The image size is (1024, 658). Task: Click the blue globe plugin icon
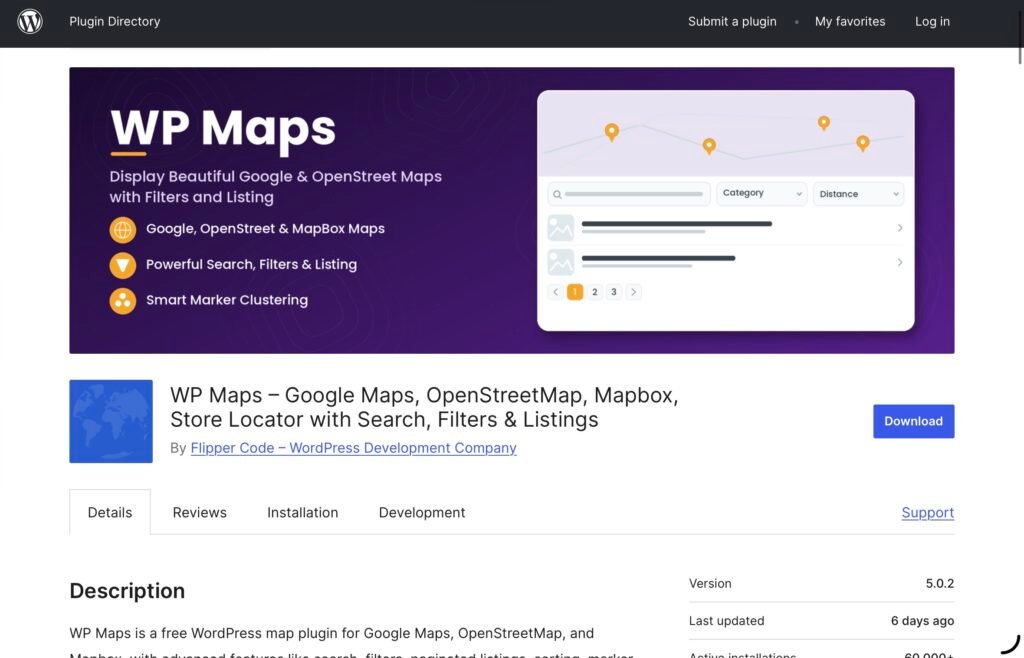111,421
